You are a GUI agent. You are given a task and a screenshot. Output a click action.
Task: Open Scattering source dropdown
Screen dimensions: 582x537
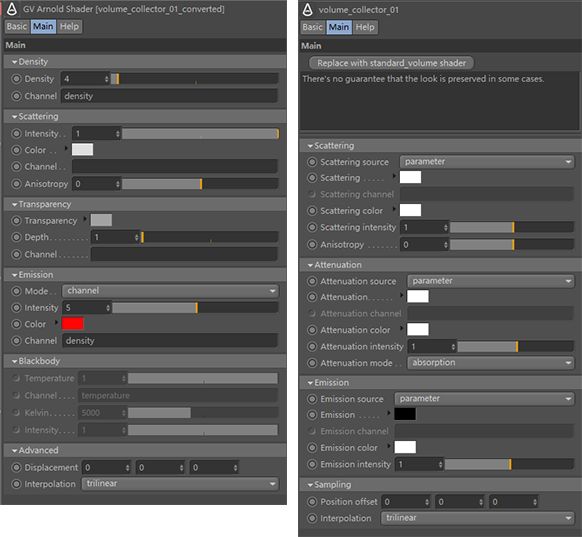tap(487, 162)
